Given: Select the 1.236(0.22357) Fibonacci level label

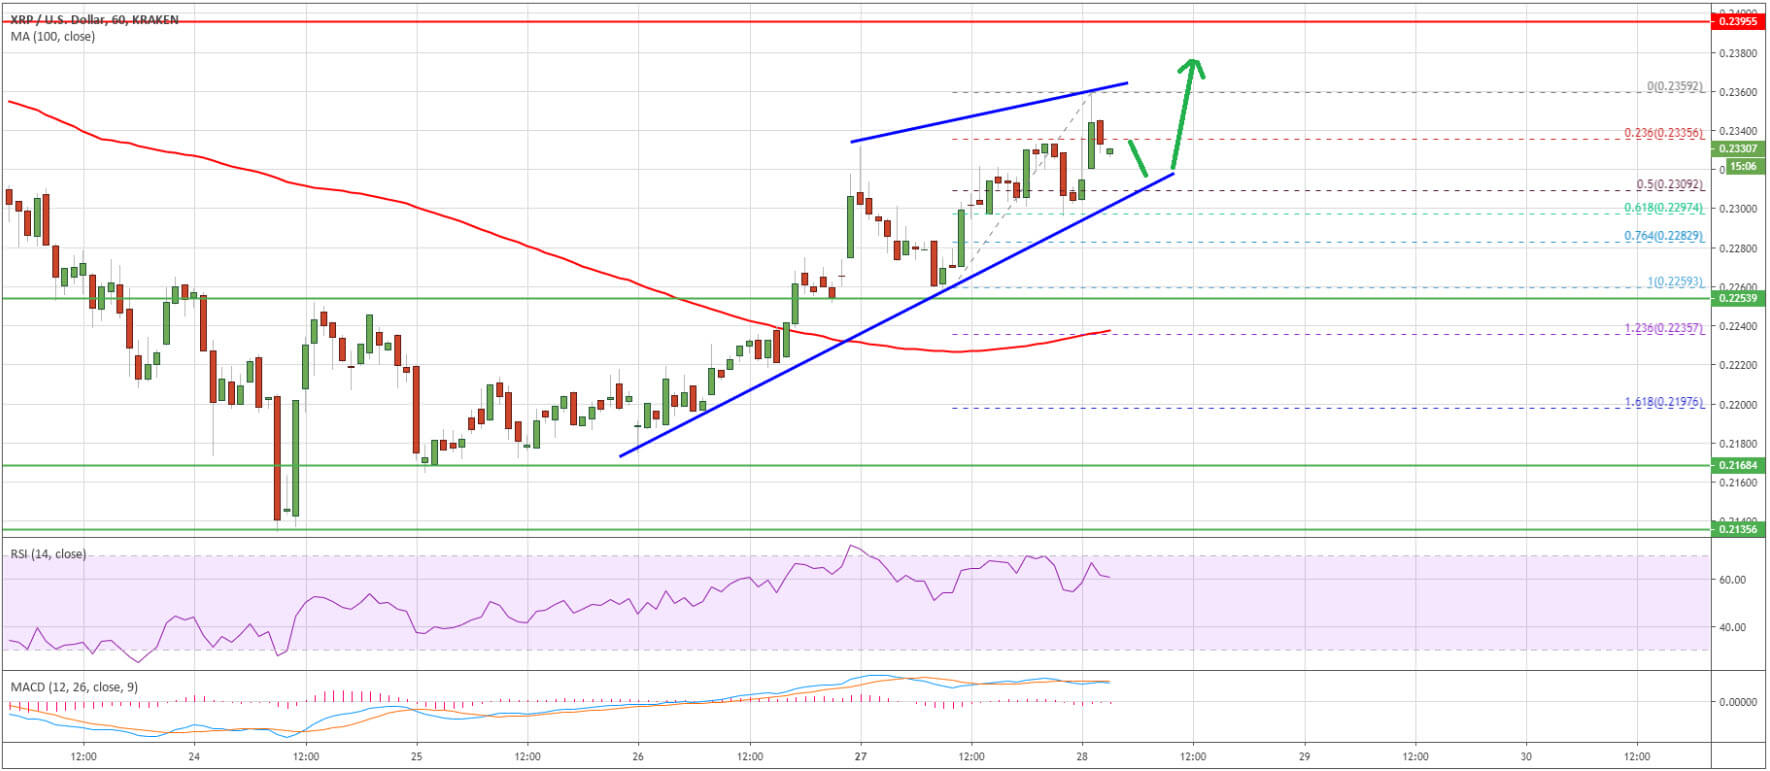Looking at the screenshot, I should tap(1663, 328).
